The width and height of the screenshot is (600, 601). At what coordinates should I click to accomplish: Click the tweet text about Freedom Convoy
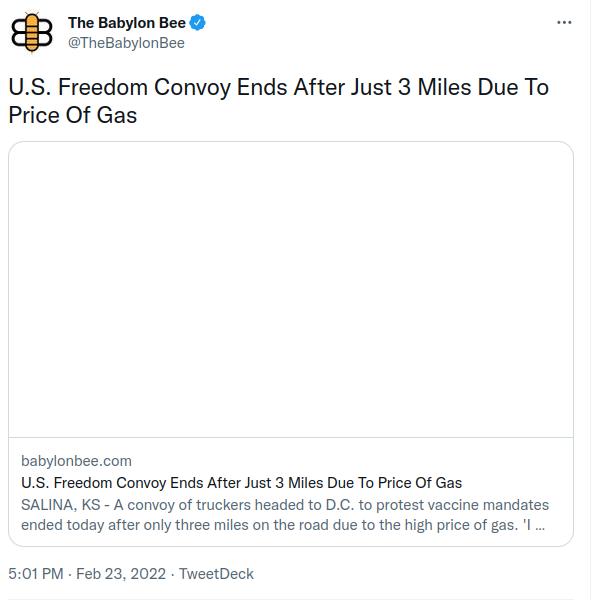tap(278, 101)
